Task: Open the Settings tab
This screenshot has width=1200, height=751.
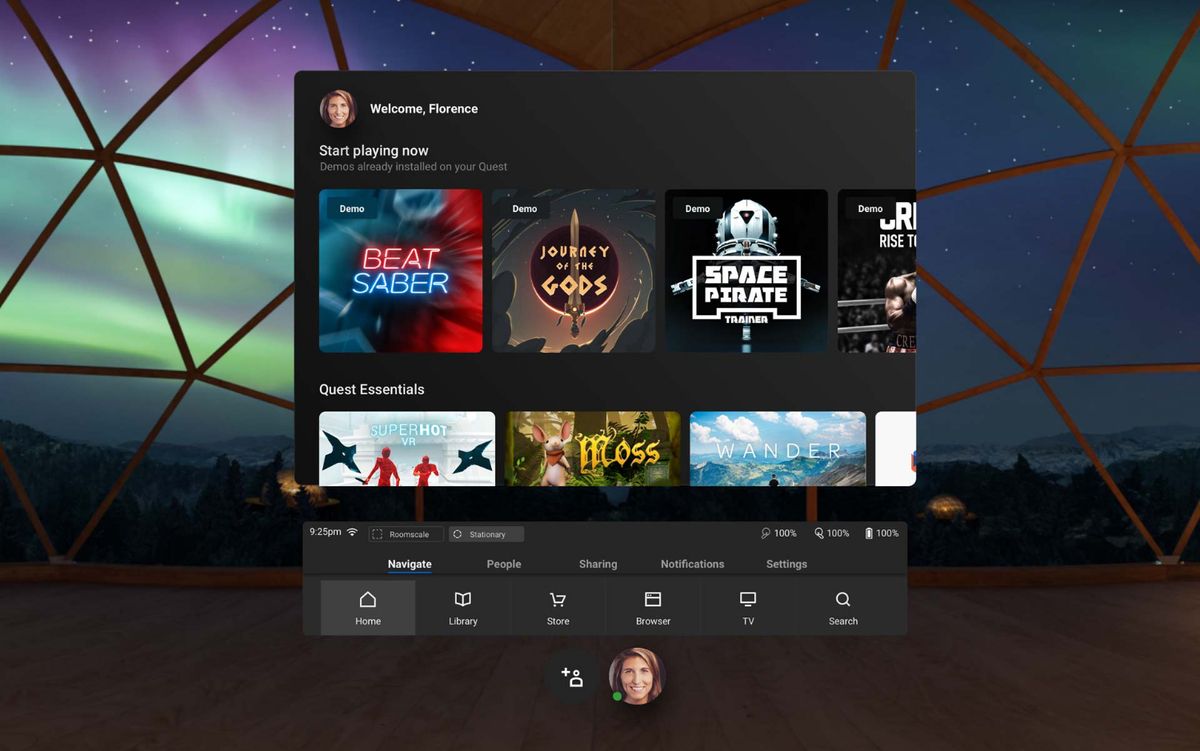Action: click(786, 564)
